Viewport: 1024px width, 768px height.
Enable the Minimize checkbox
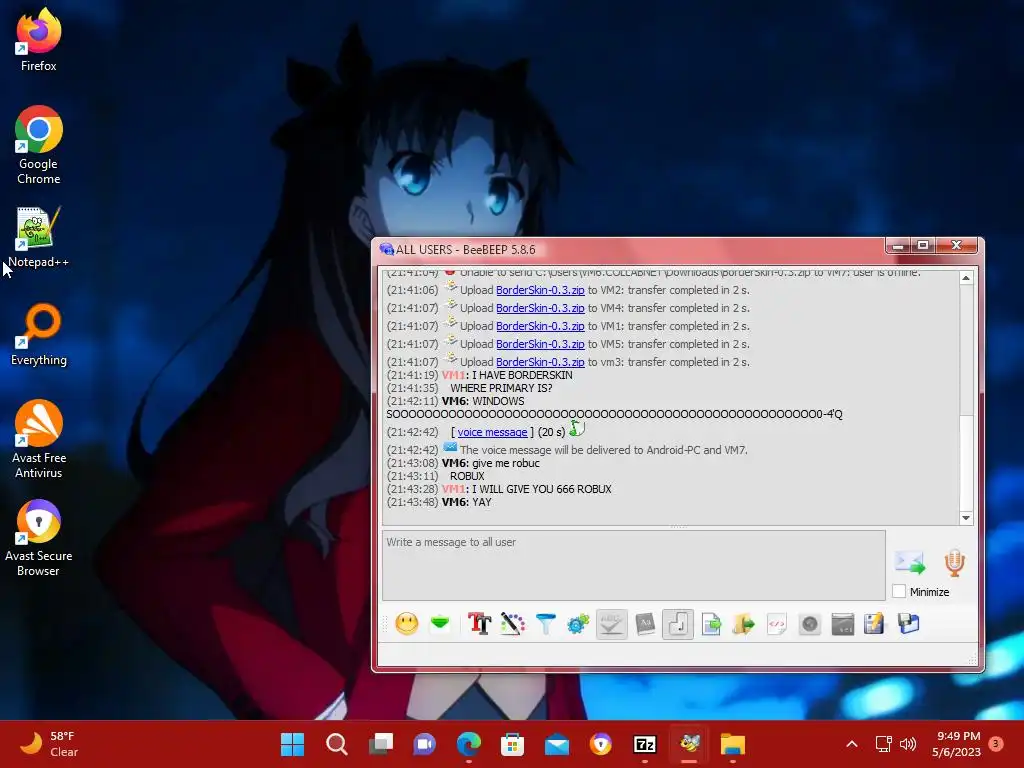(x=899, y=591)
